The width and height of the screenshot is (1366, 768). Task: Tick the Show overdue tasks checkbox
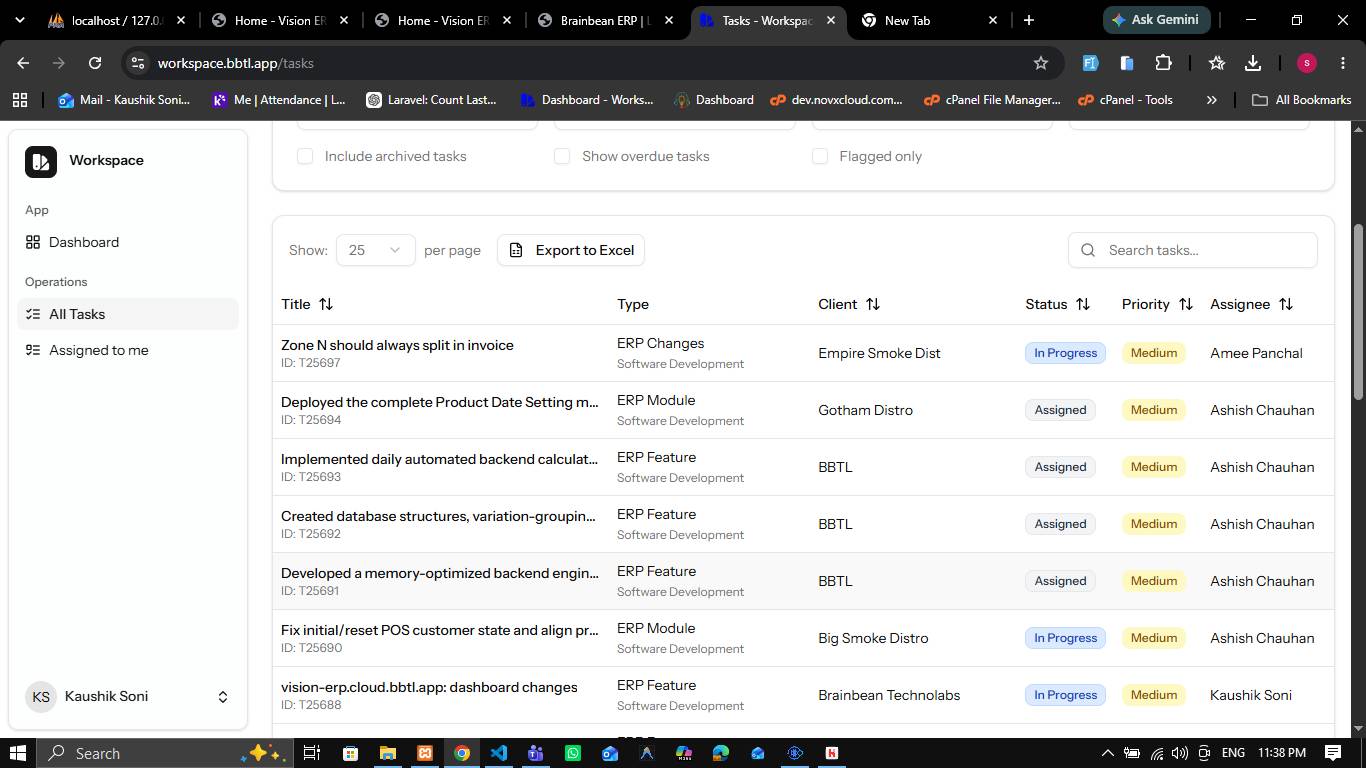coord(562,156)
